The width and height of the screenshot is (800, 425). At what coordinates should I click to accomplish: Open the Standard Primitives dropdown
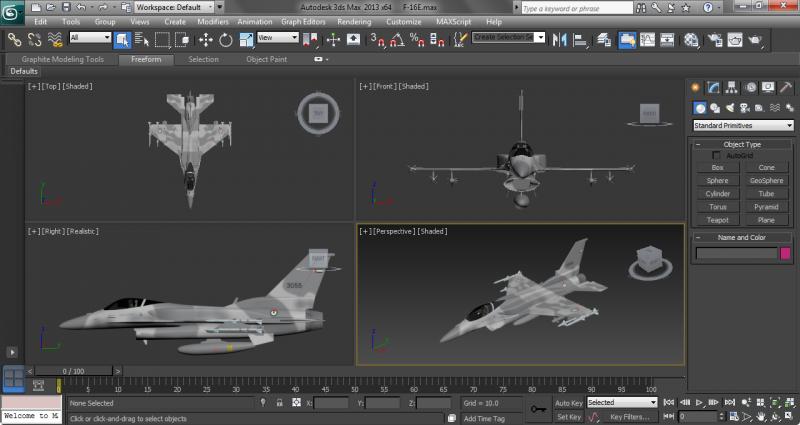pos(743,126)
